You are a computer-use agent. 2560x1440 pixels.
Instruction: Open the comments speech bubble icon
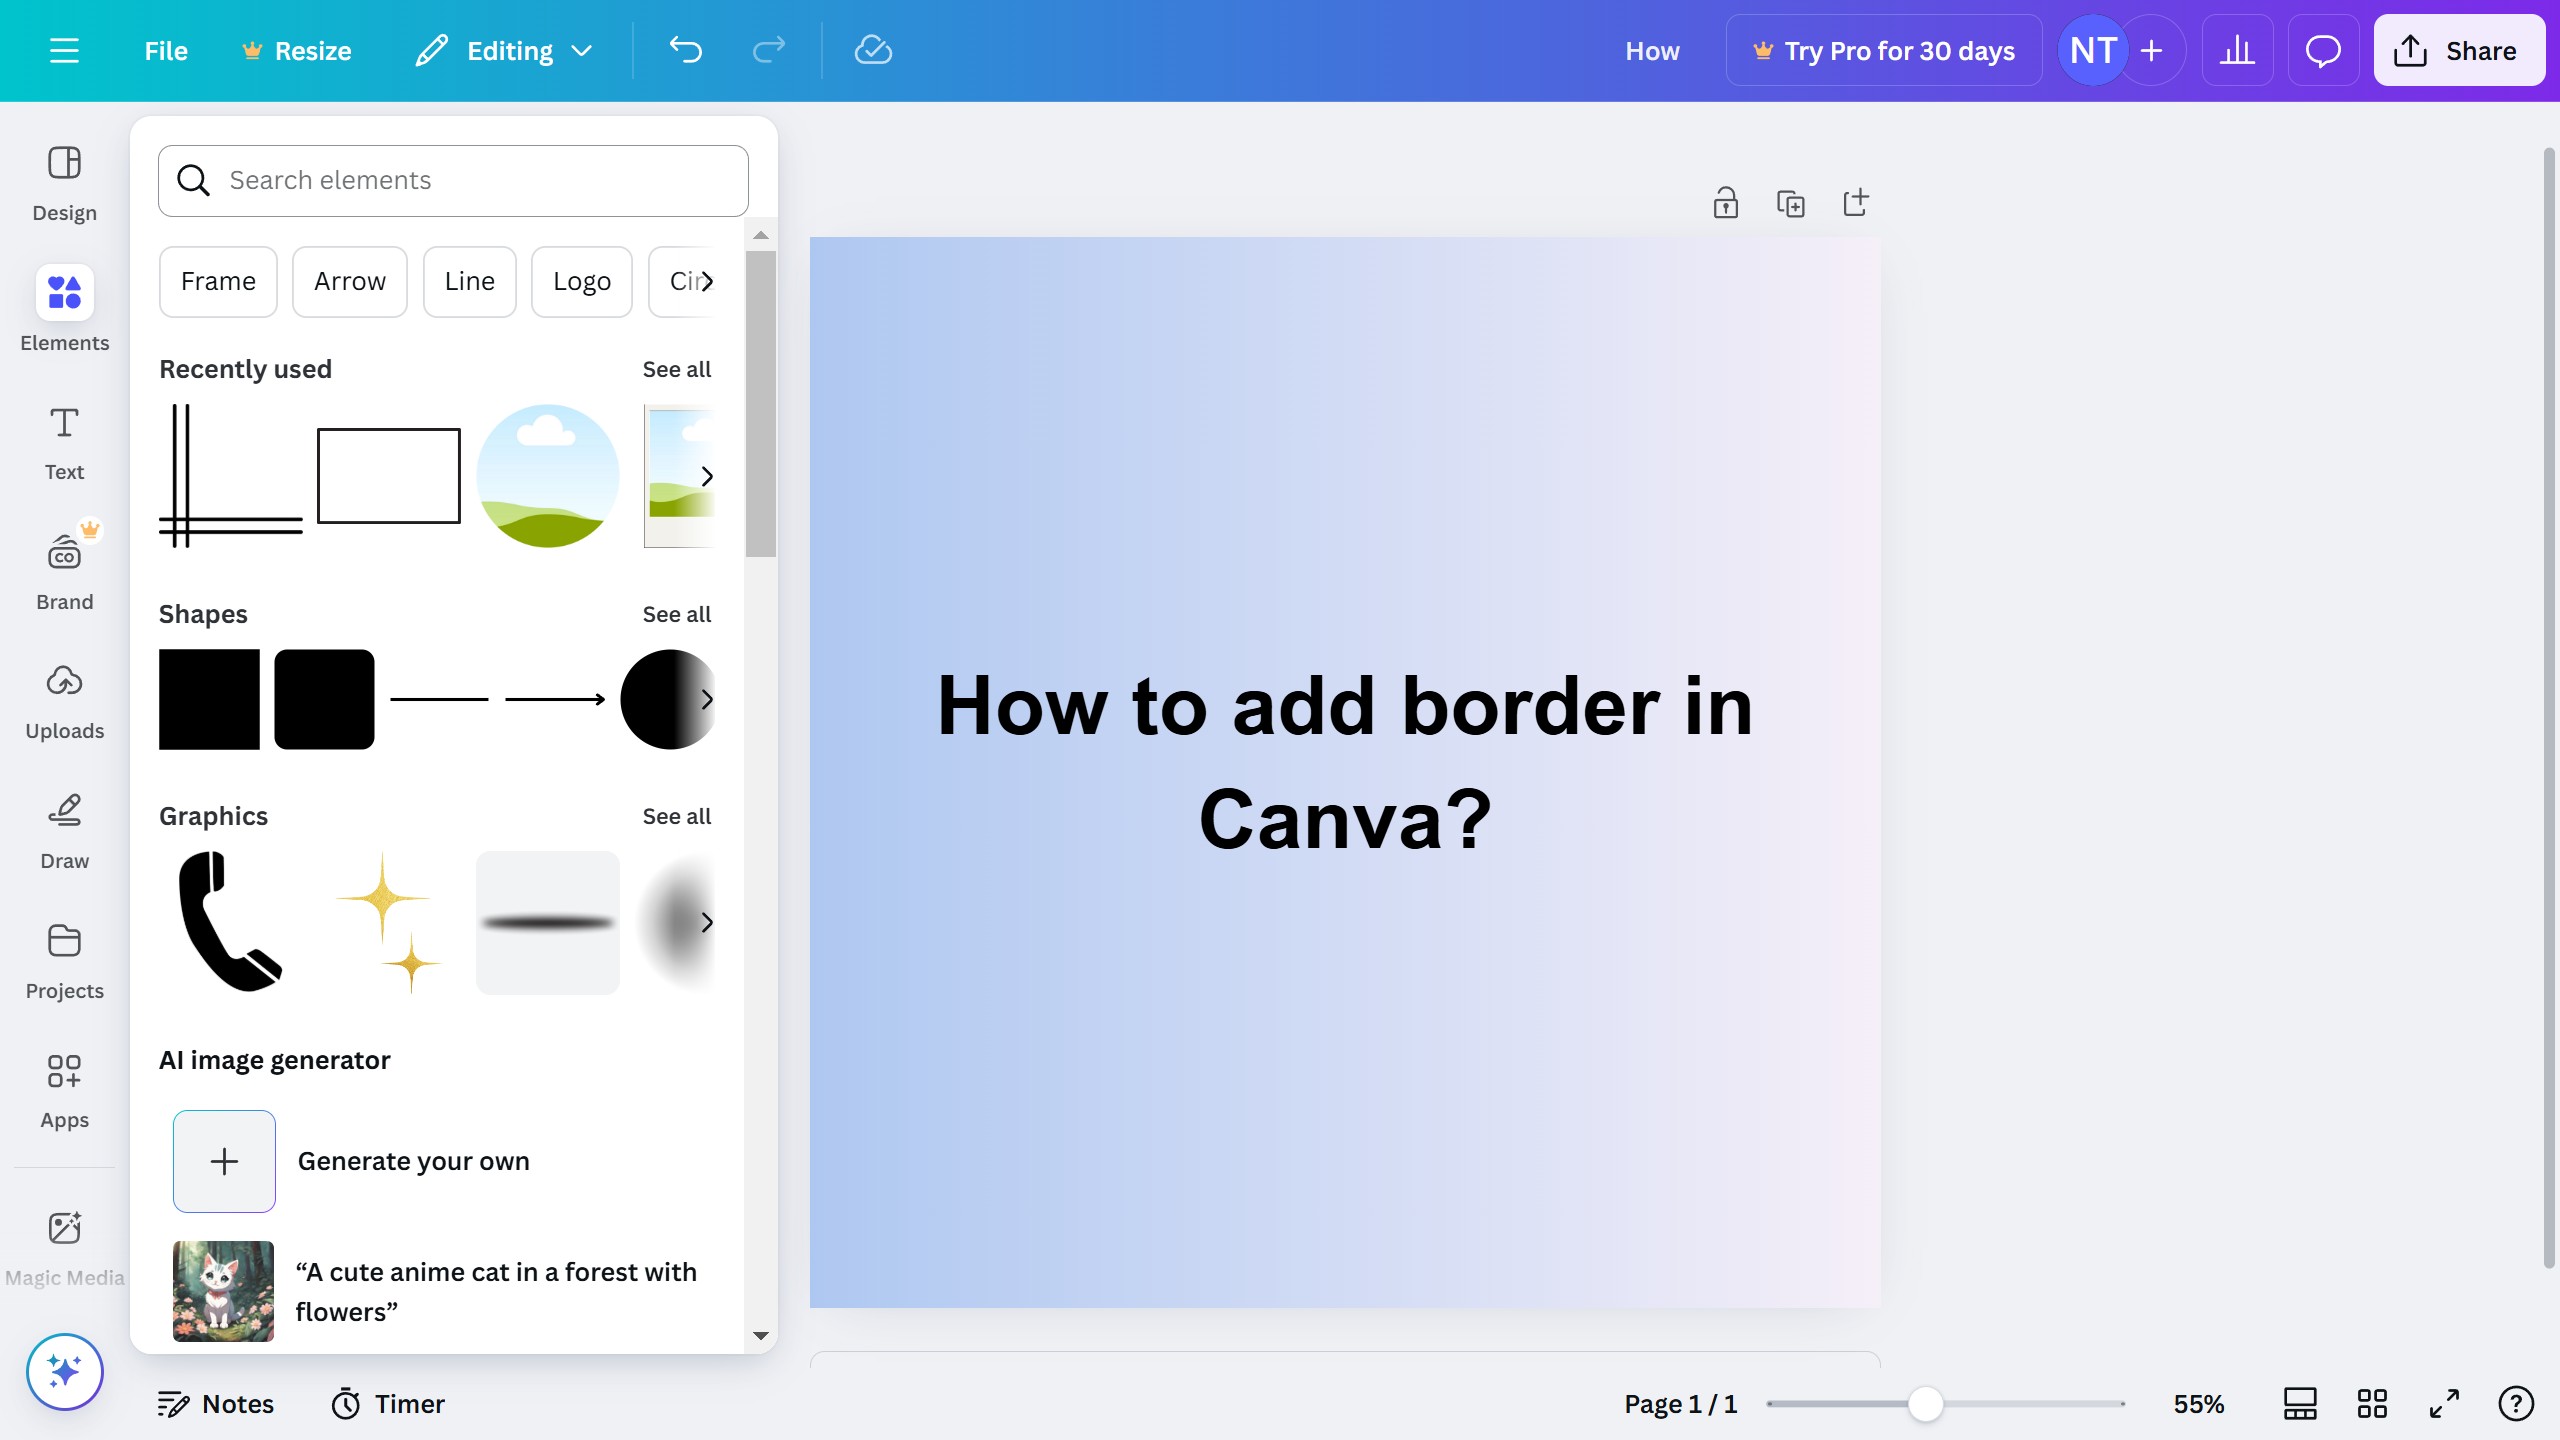2323,51
